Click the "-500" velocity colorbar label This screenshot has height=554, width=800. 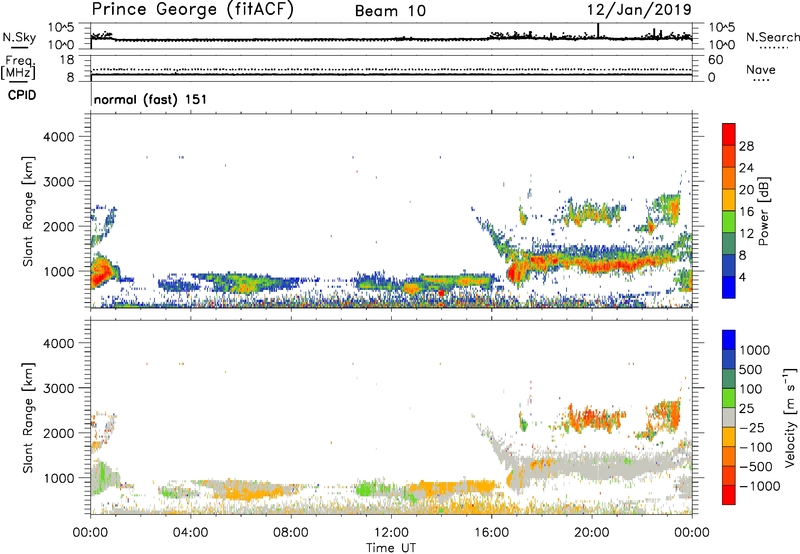point(756,467)
